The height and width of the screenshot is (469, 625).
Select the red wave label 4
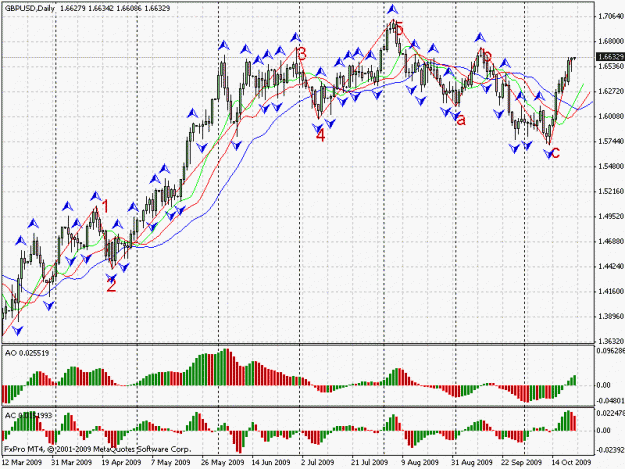pyautogui.click(x=320, y=135)
